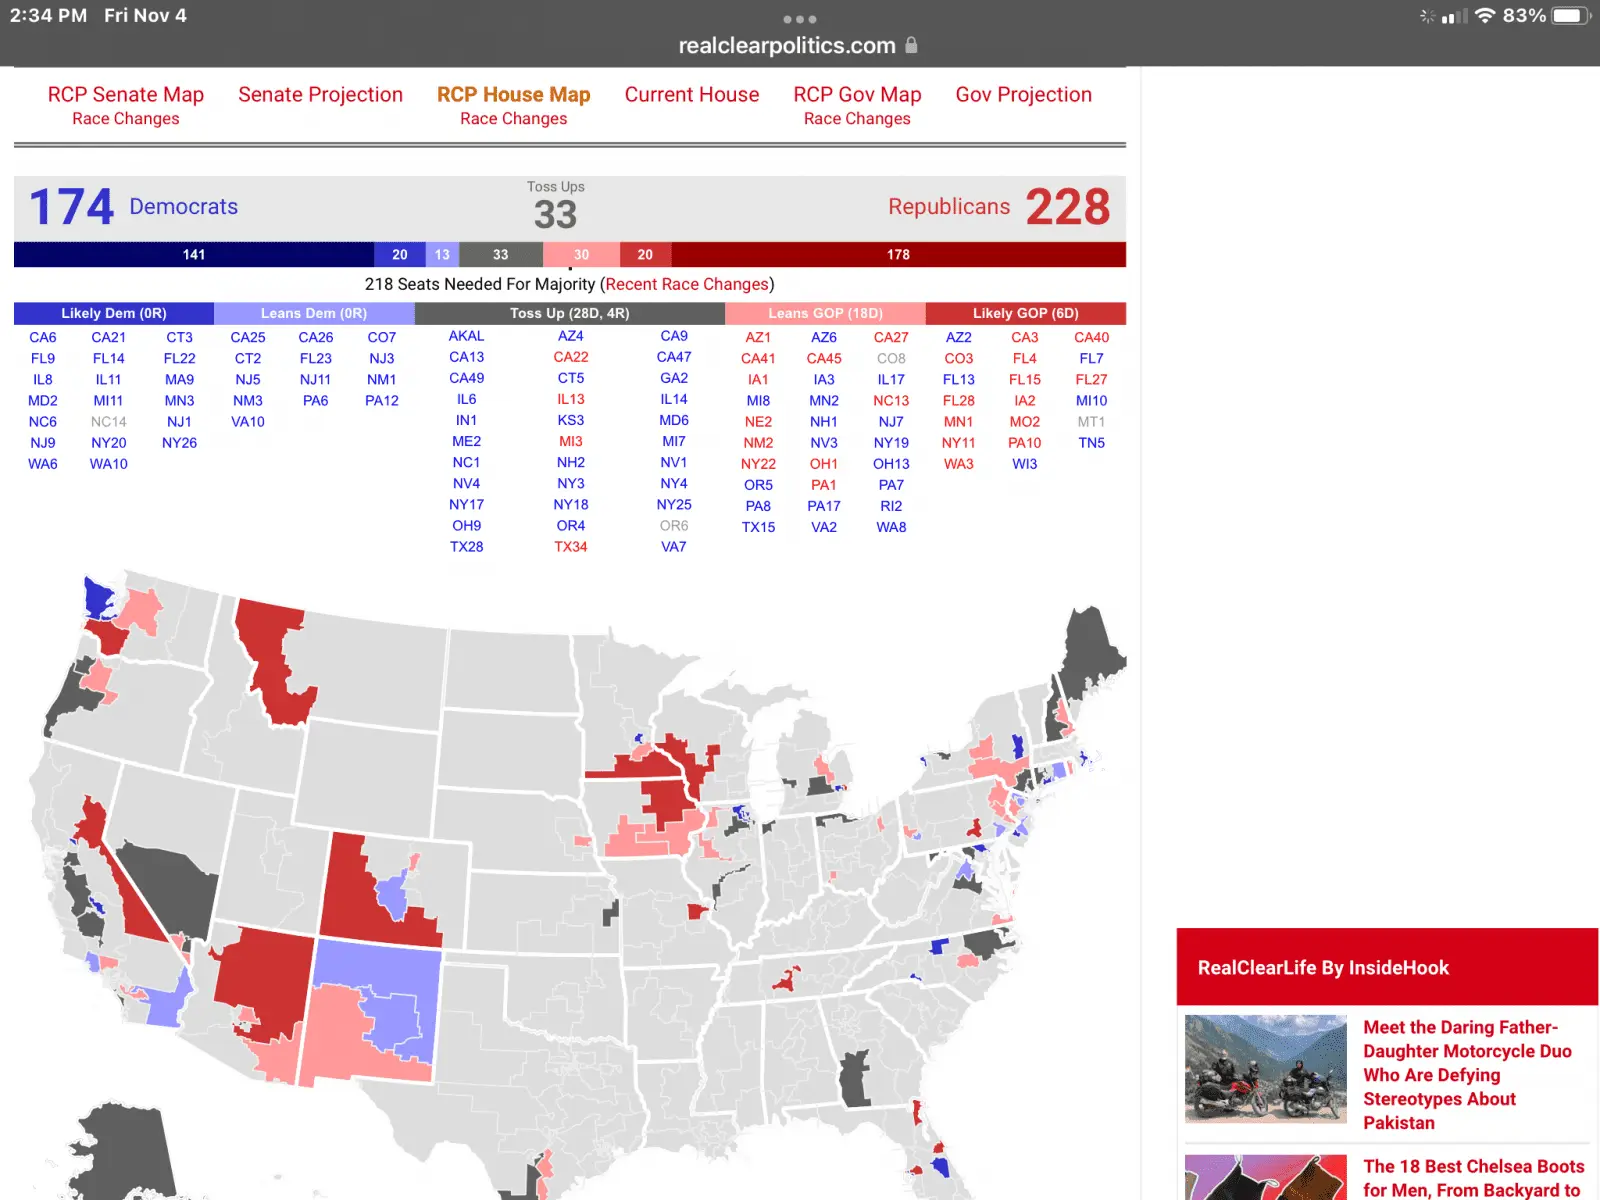Tap the battery status icon
The width and height of the screenshot is (1600, 1200).
pos(1570,16)
